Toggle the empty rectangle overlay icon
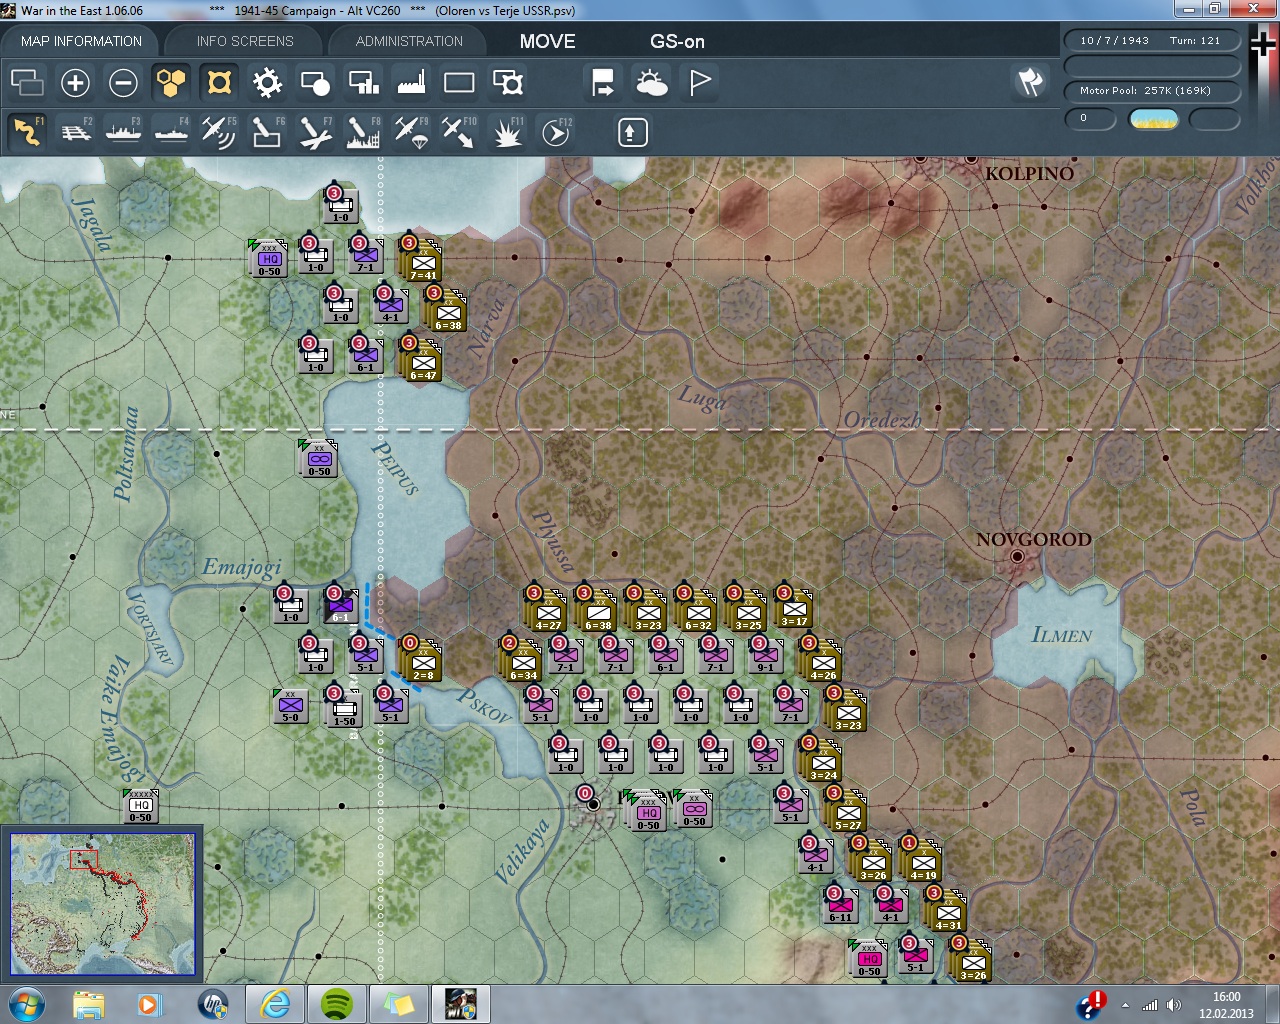 tap(459, 83)
